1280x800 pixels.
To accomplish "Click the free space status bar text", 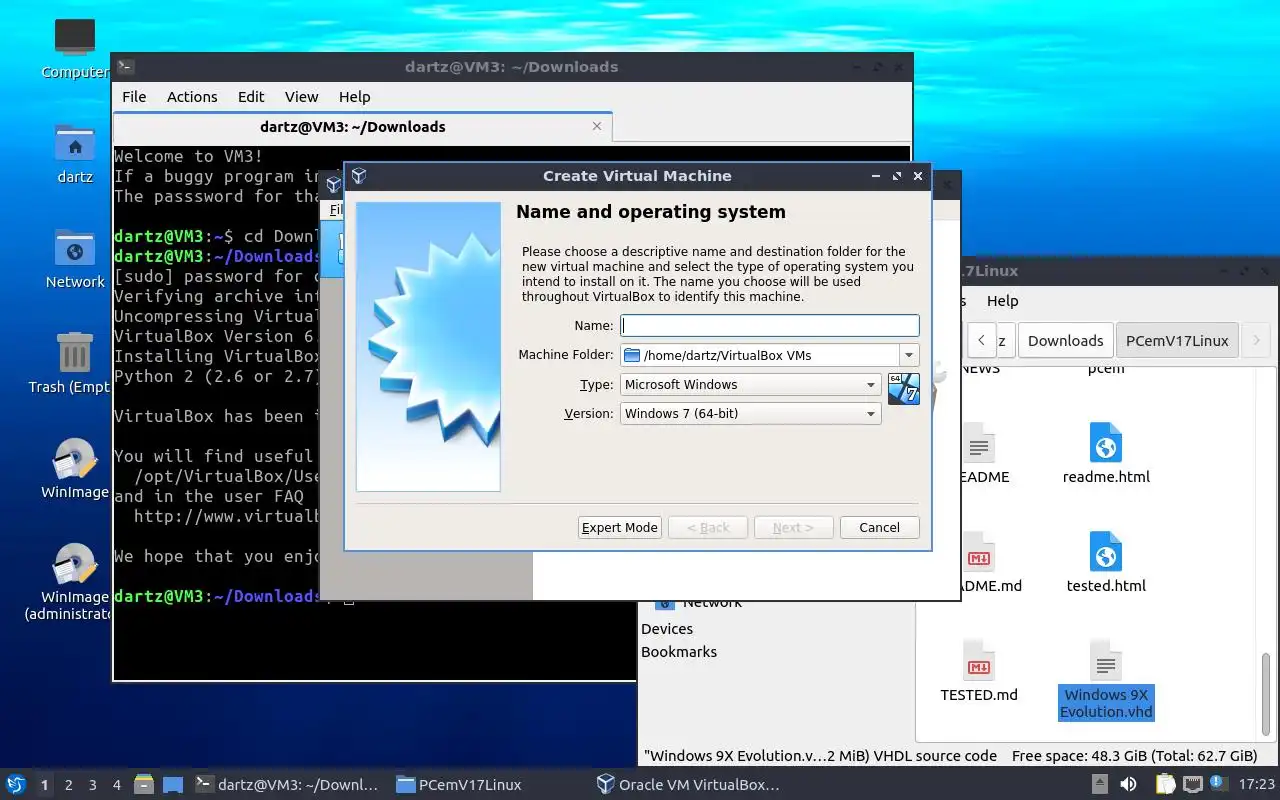I will (1134, 756).
